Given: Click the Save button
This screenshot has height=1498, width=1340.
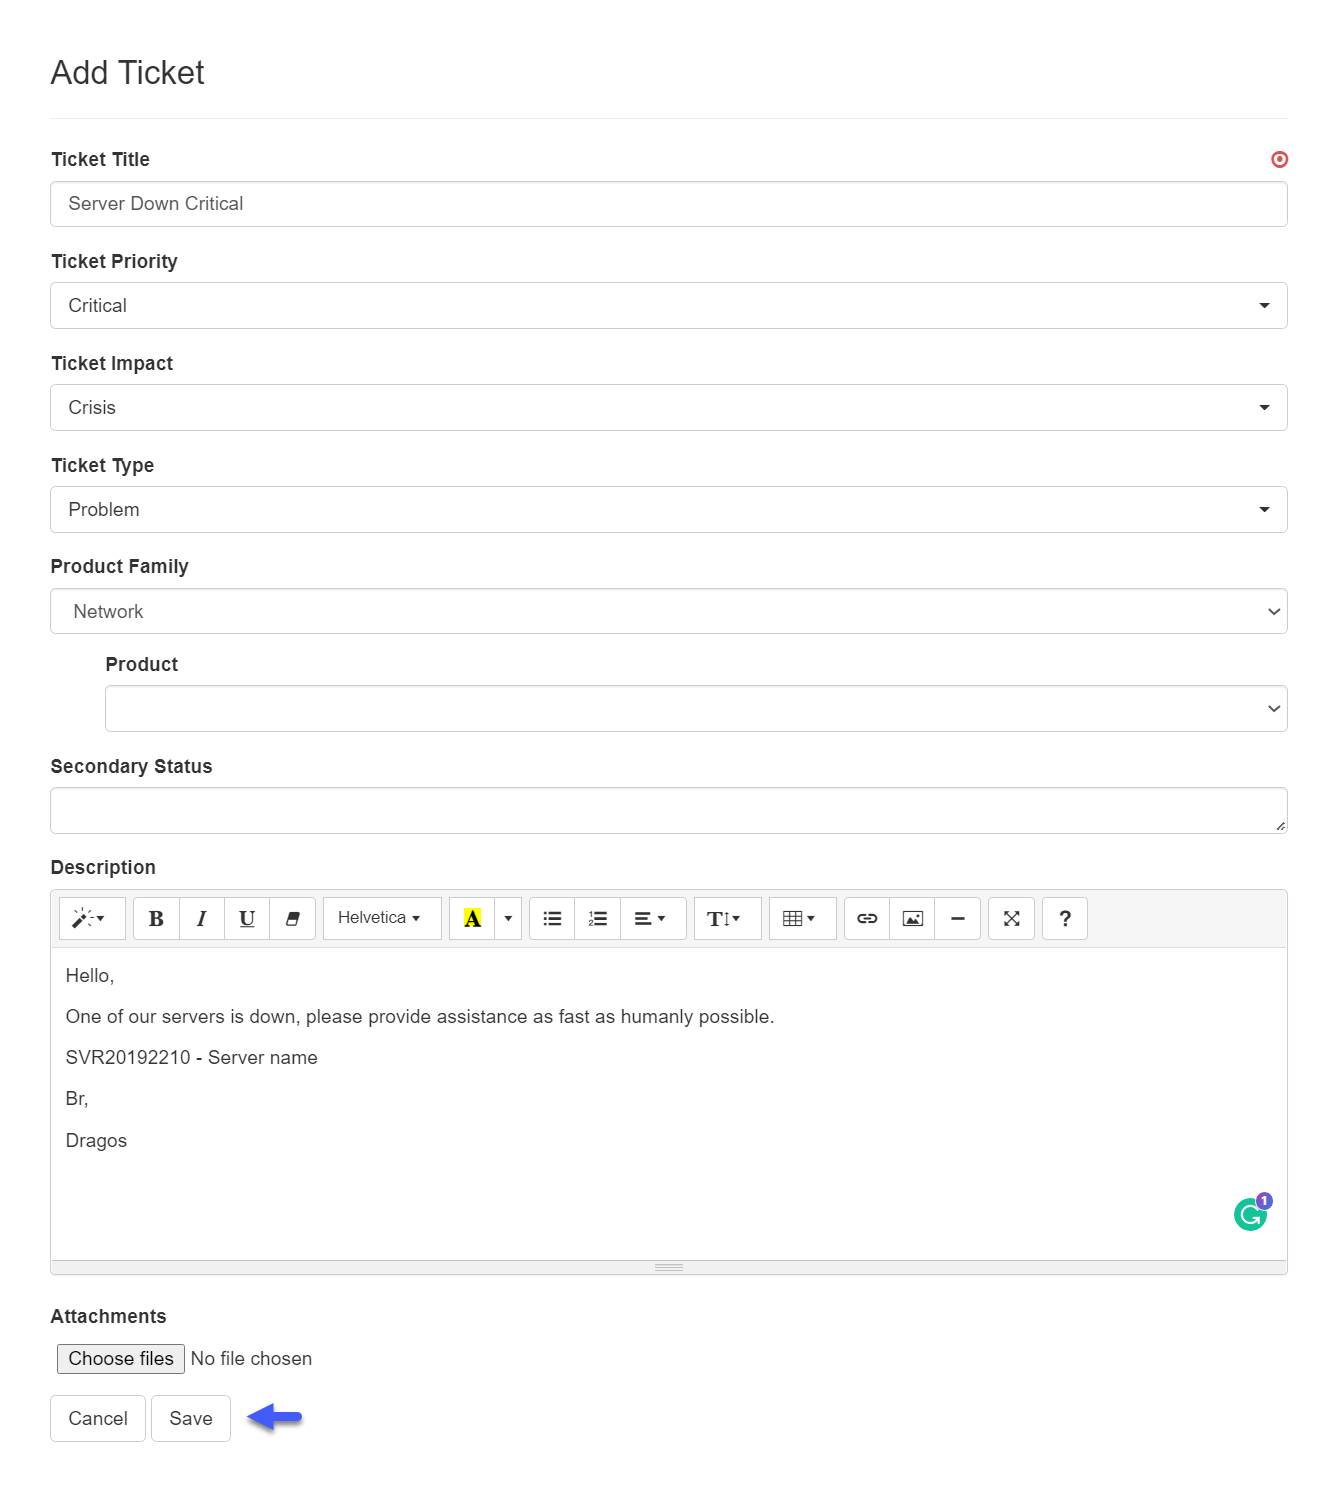Looking at the screenshot, I should [x=191, y=1418].
